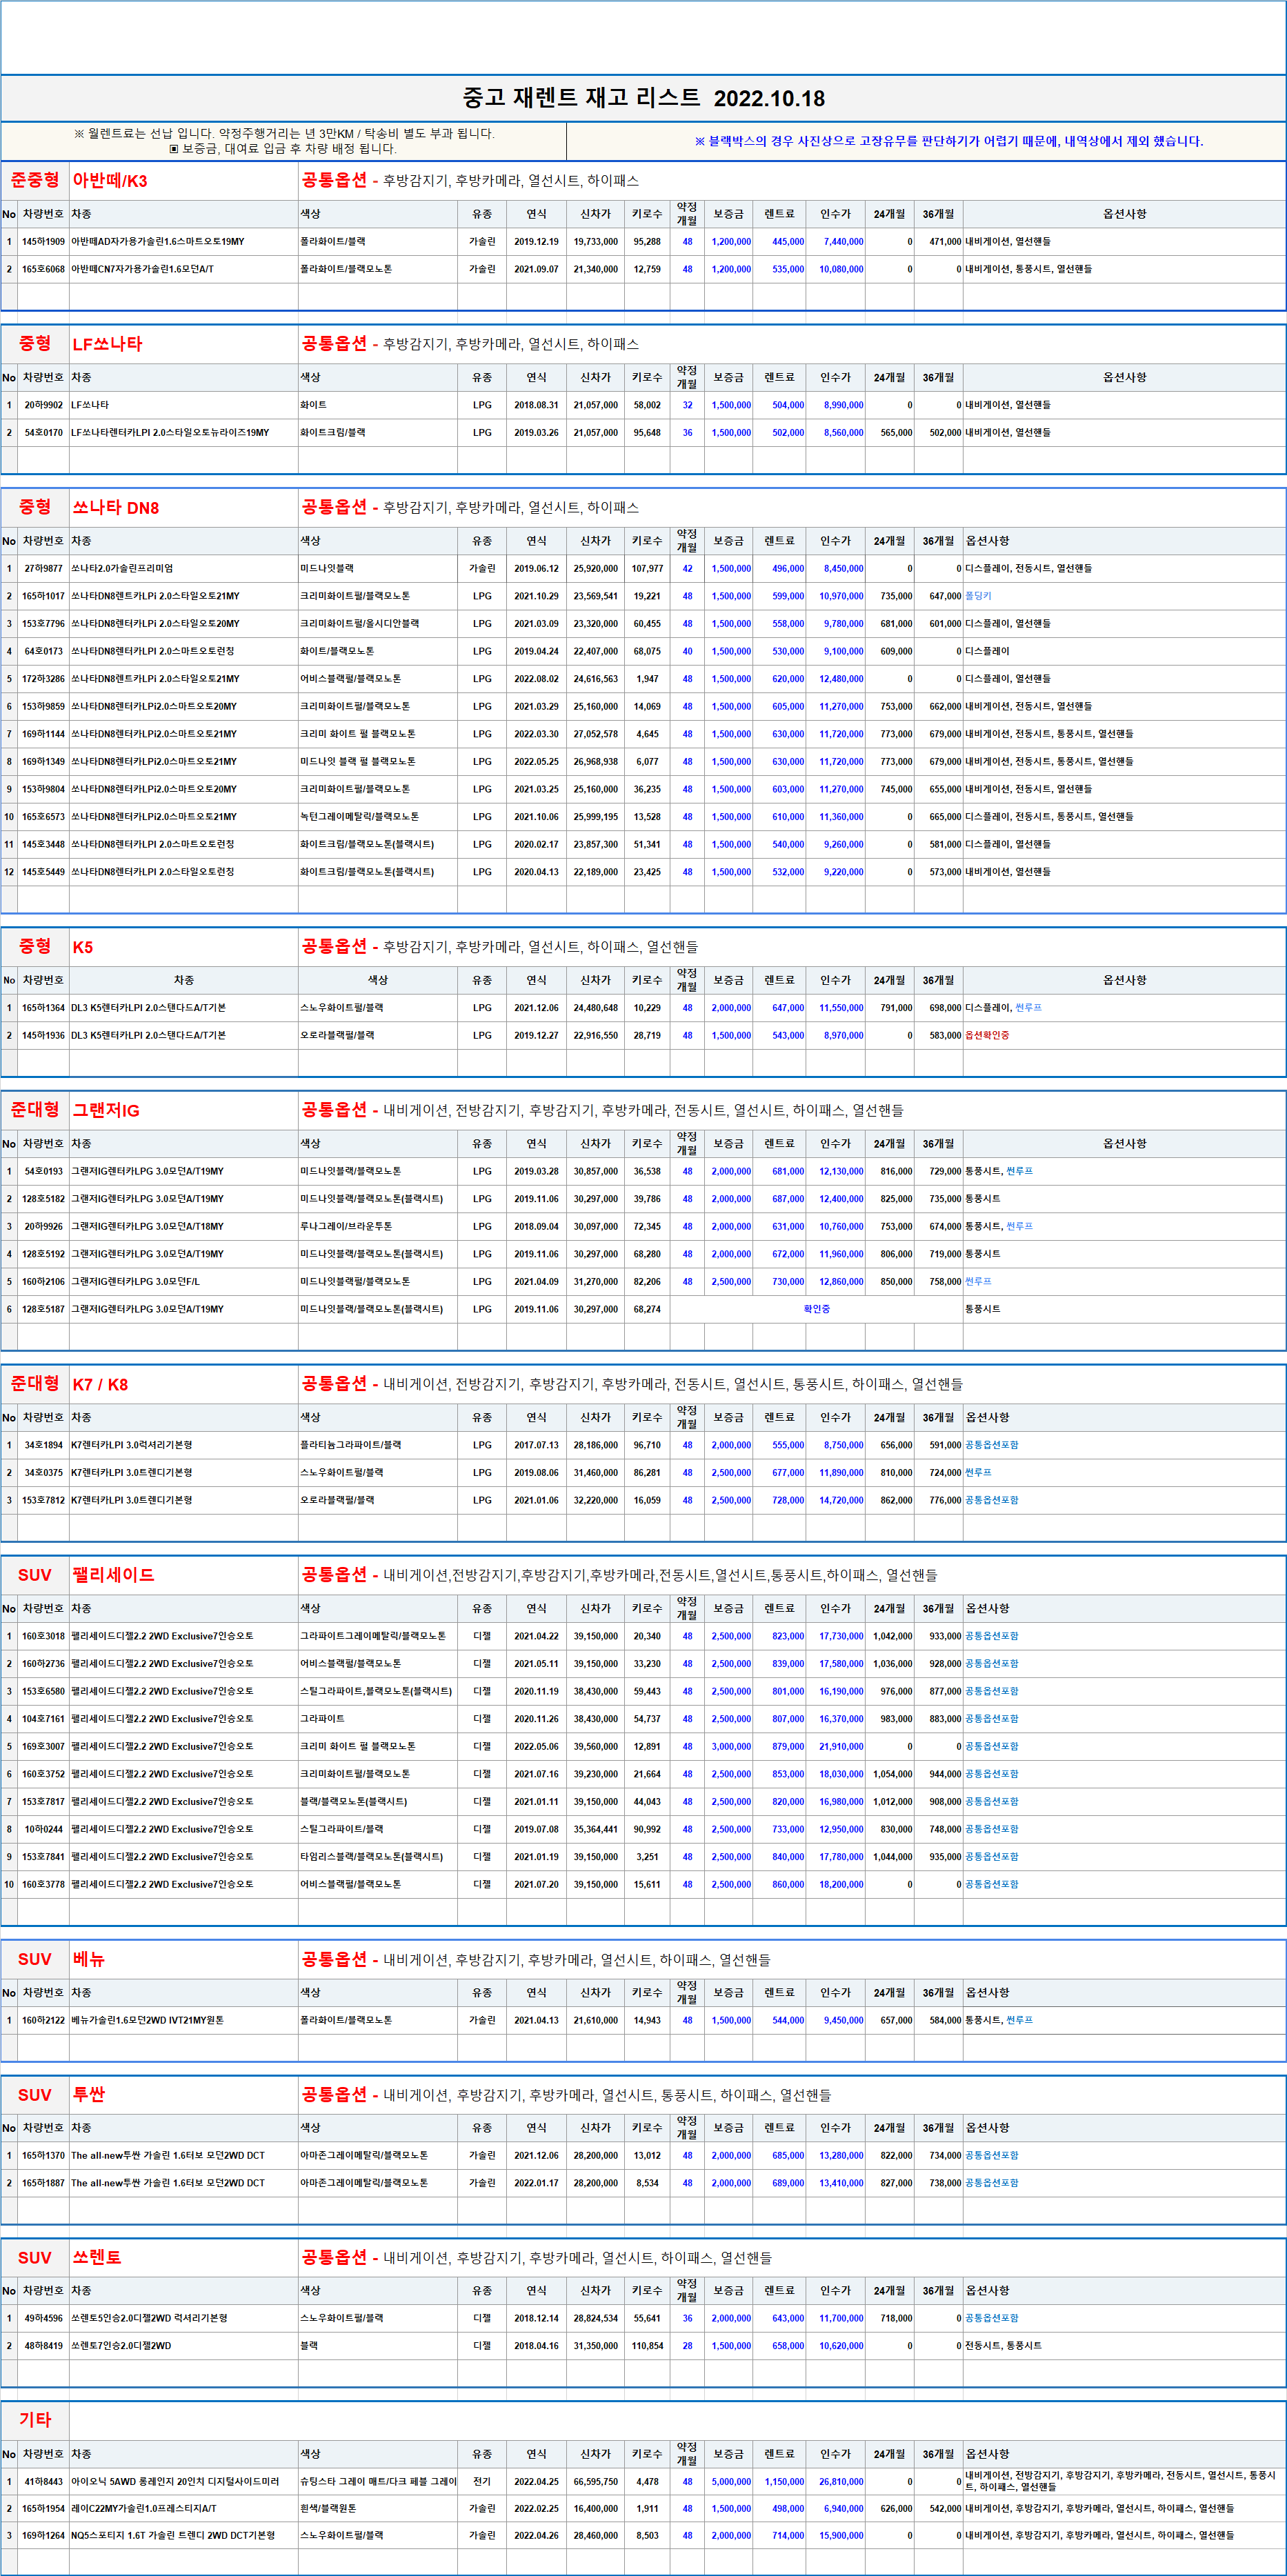
Task: Click plate number 20하9902
Action: click(43, 405)
